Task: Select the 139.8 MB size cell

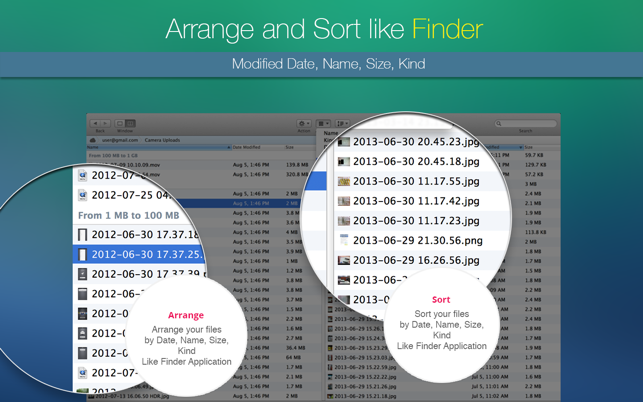Action: coord(297,165)
